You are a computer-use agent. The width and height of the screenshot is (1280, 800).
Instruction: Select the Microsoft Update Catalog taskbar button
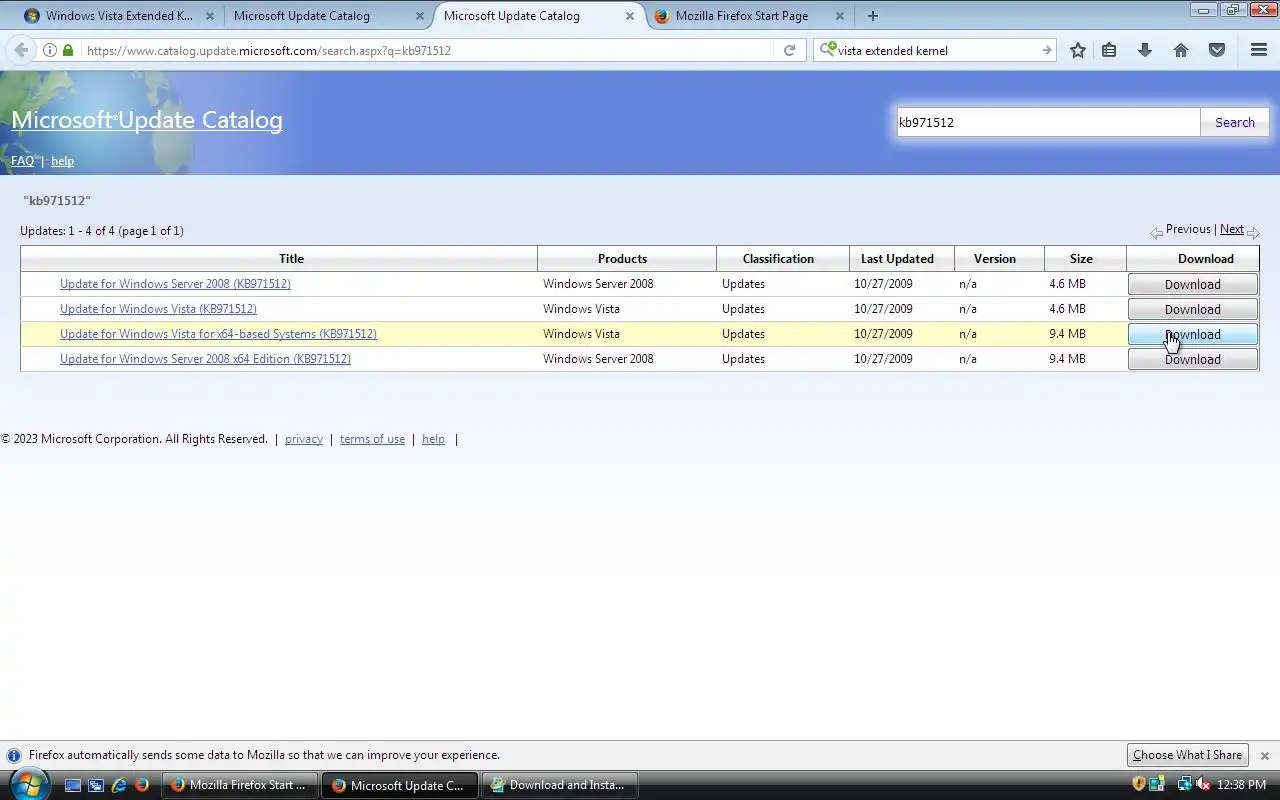400,785
